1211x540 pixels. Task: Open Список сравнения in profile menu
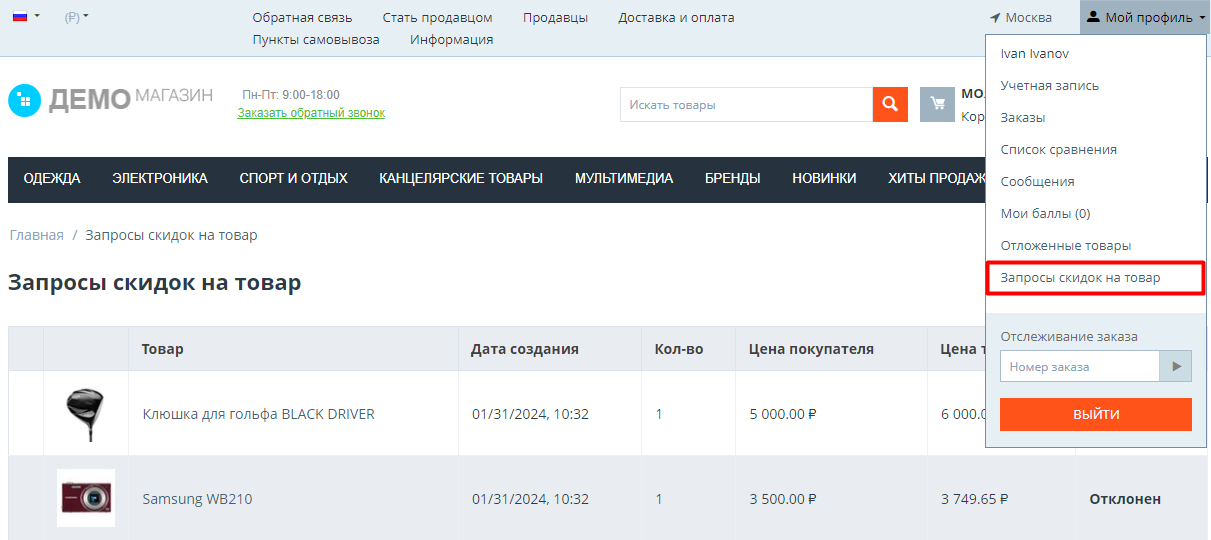[1058, 149]
